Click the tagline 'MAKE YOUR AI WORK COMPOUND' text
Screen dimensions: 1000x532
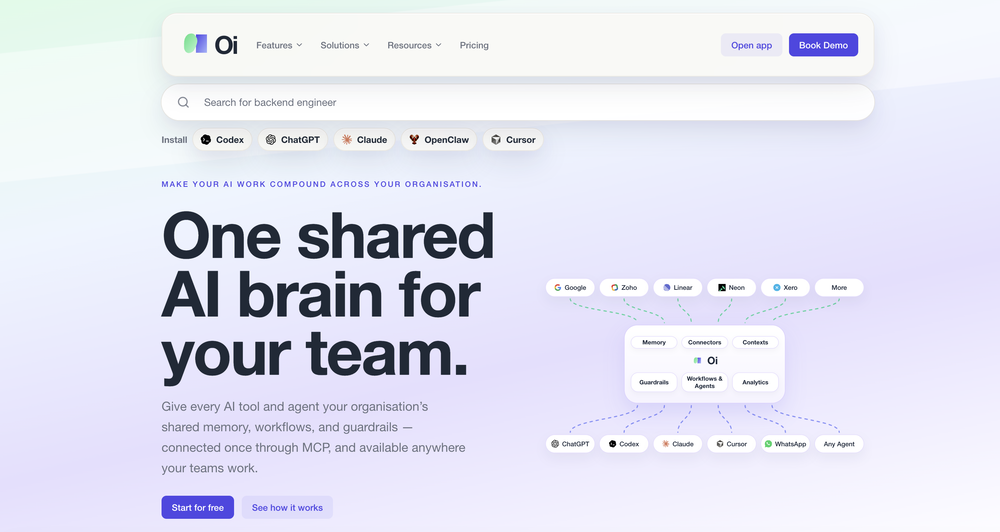click(321, 184)
